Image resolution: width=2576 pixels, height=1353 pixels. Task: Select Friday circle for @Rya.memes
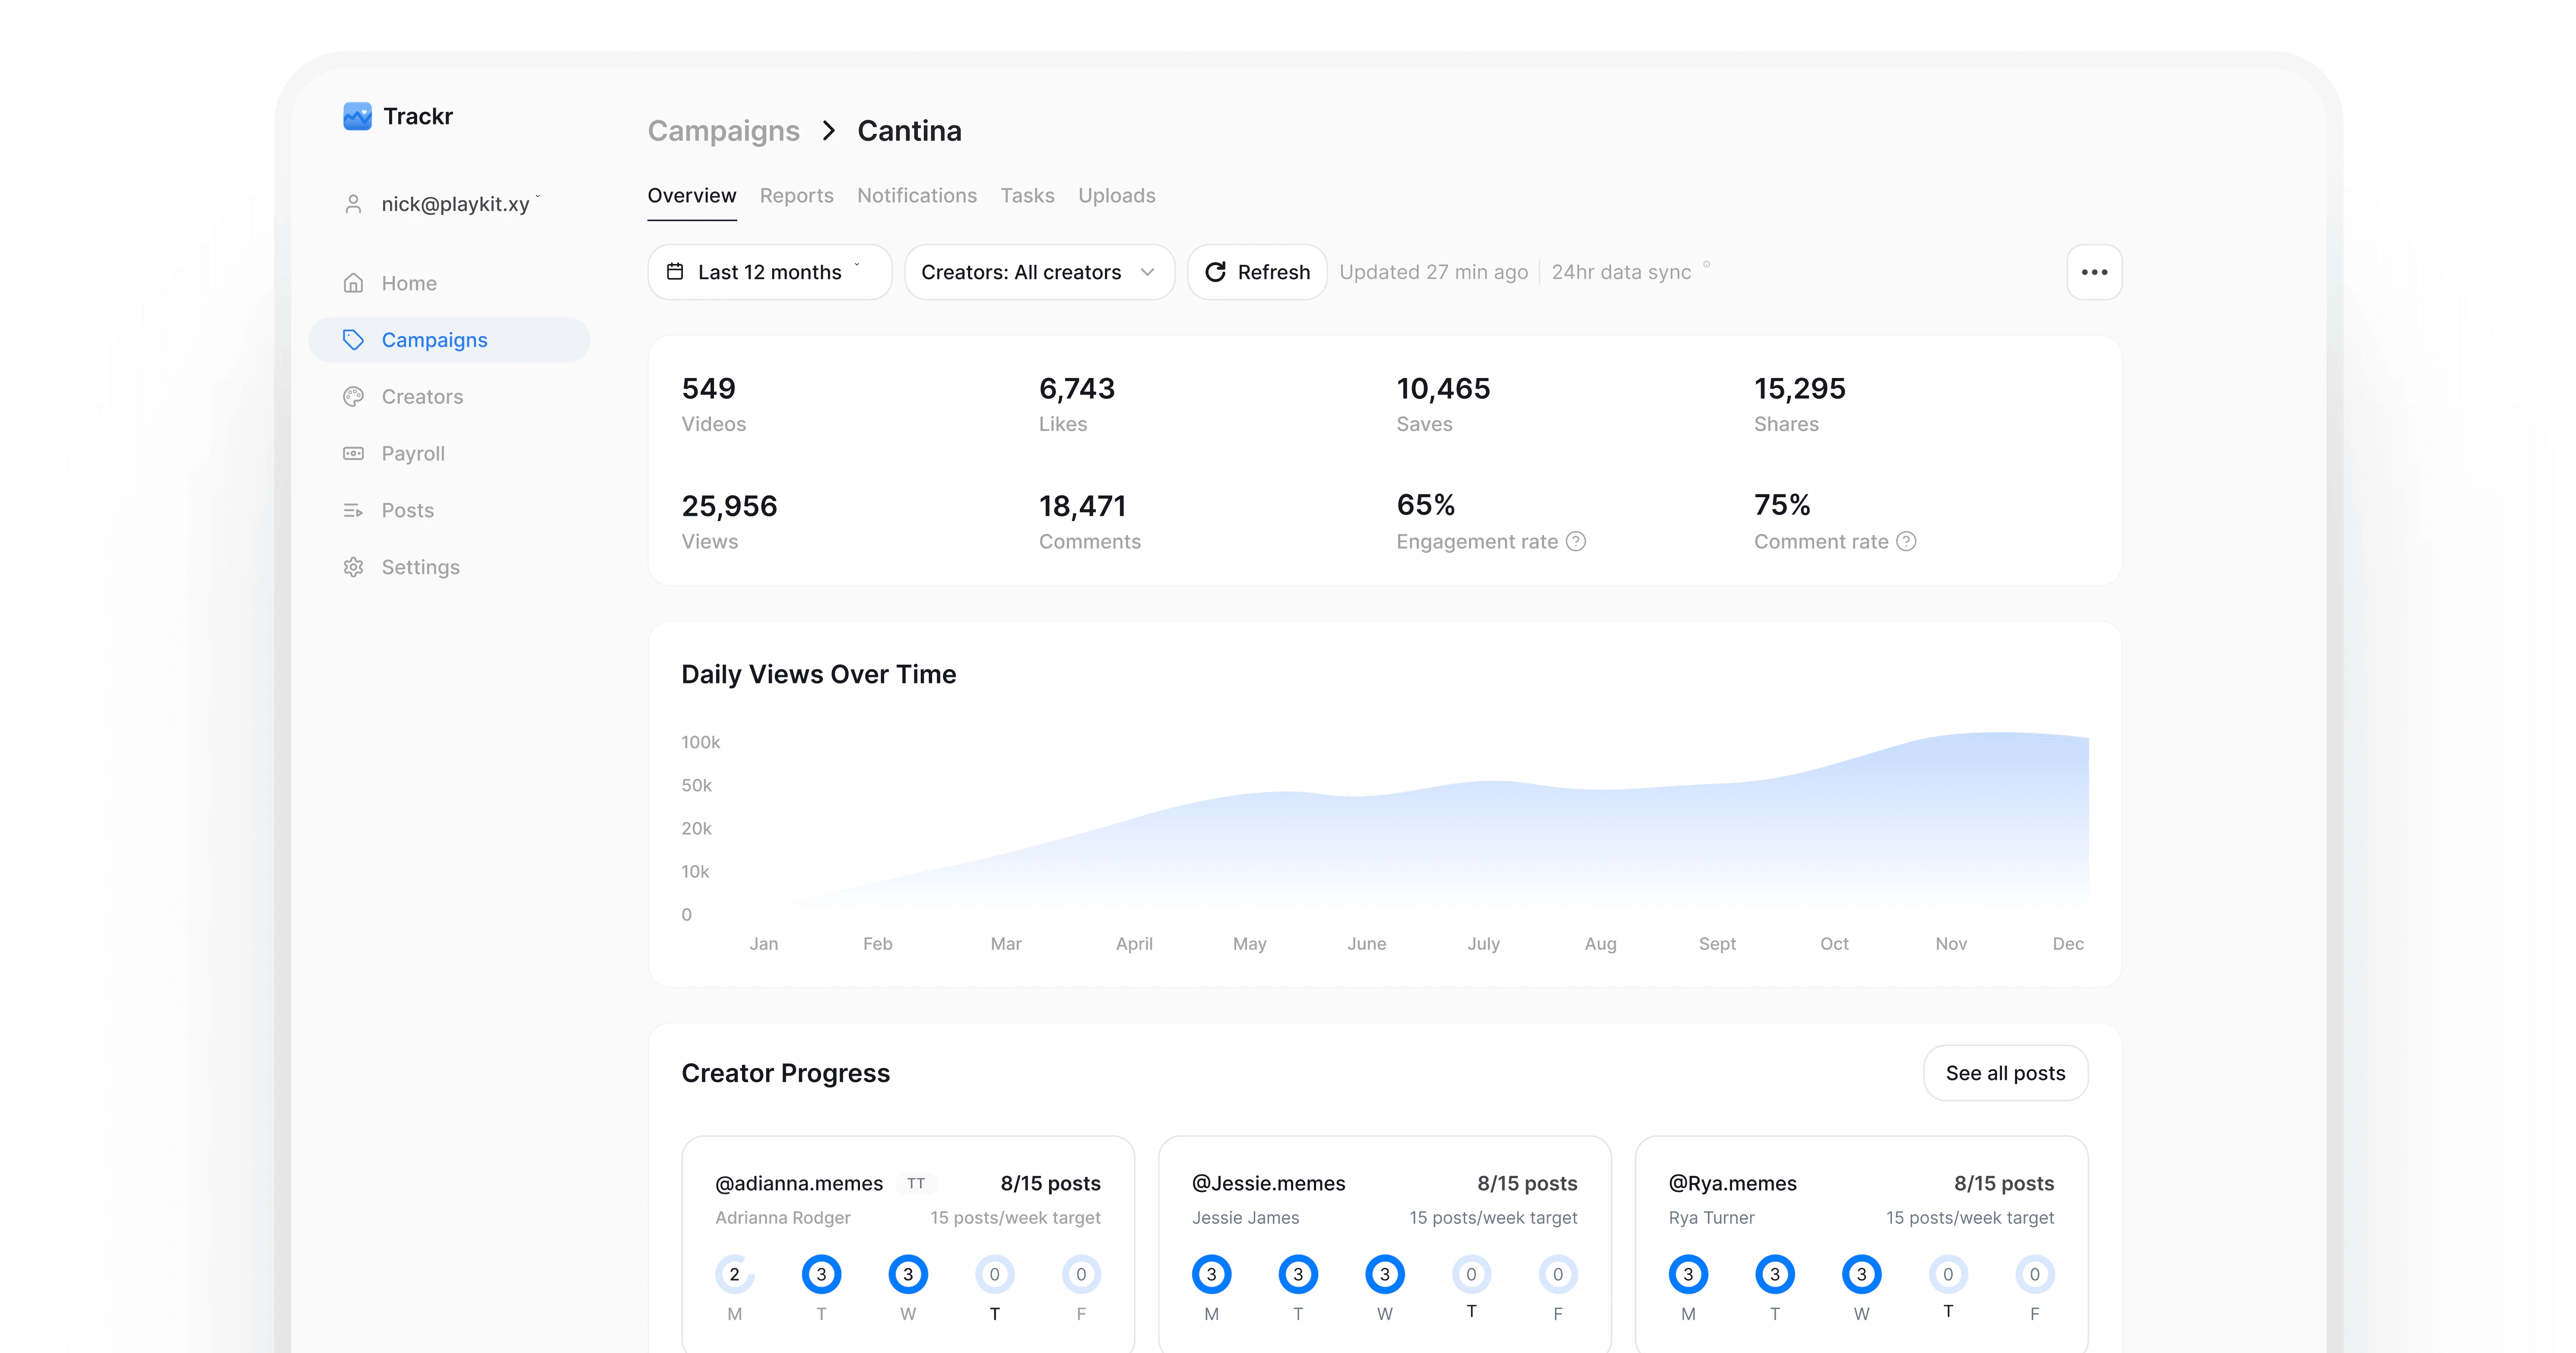2034,1274
